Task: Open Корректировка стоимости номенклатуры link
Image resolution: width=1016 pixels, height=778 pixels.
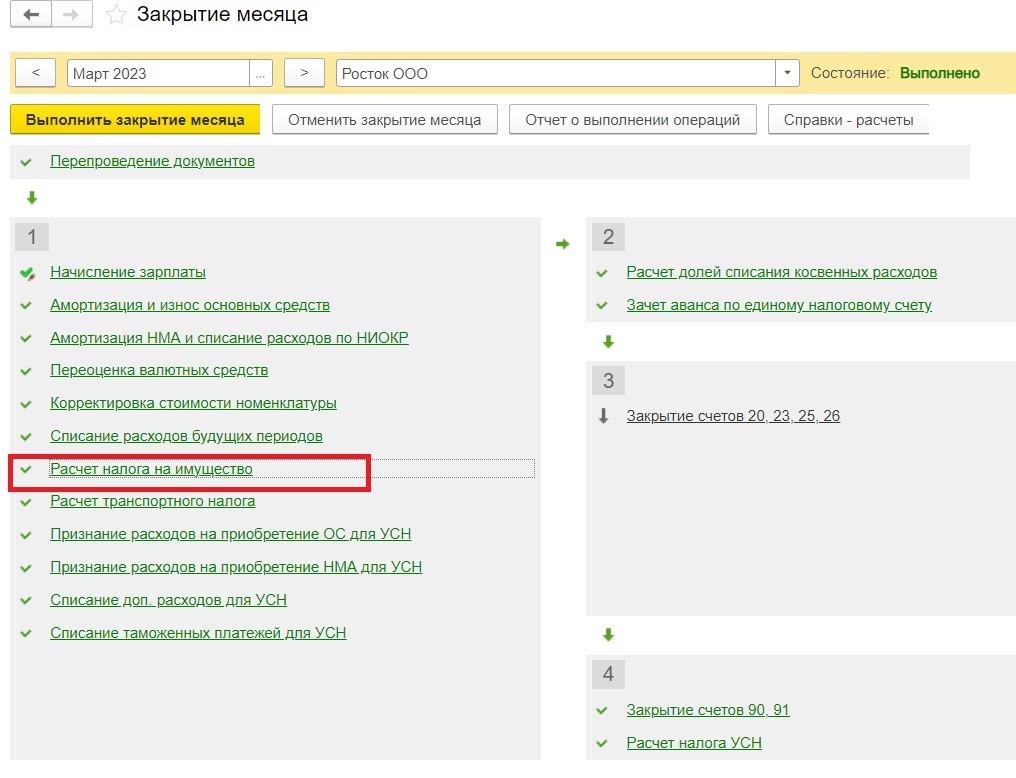Action: click(x=193, y=404)
